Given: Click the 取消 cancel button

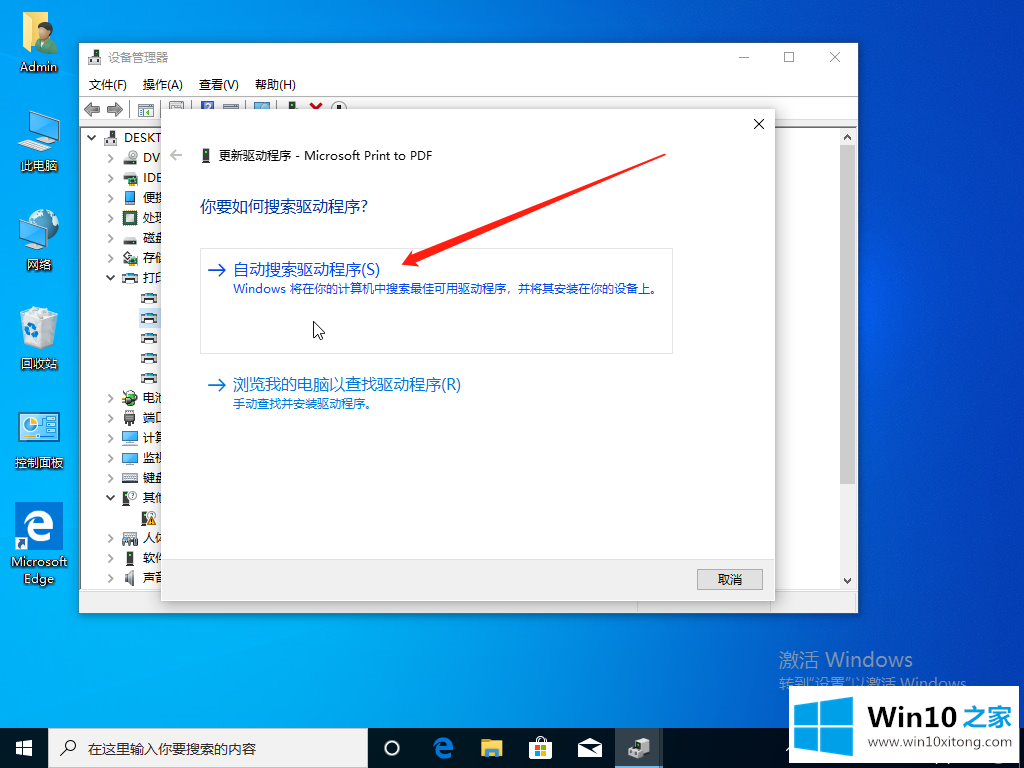Looking at the screenshot, I should (x=729, y=579).
